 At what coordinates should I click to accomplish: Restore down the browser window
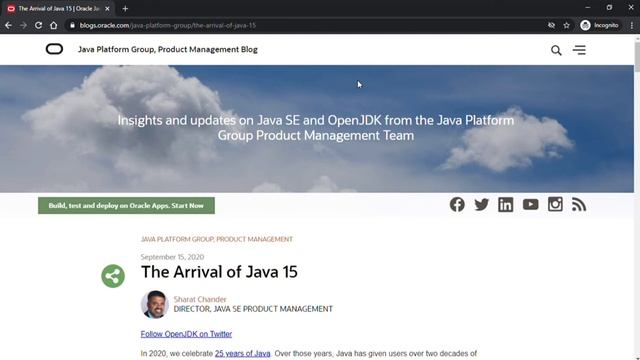(609, 7)
